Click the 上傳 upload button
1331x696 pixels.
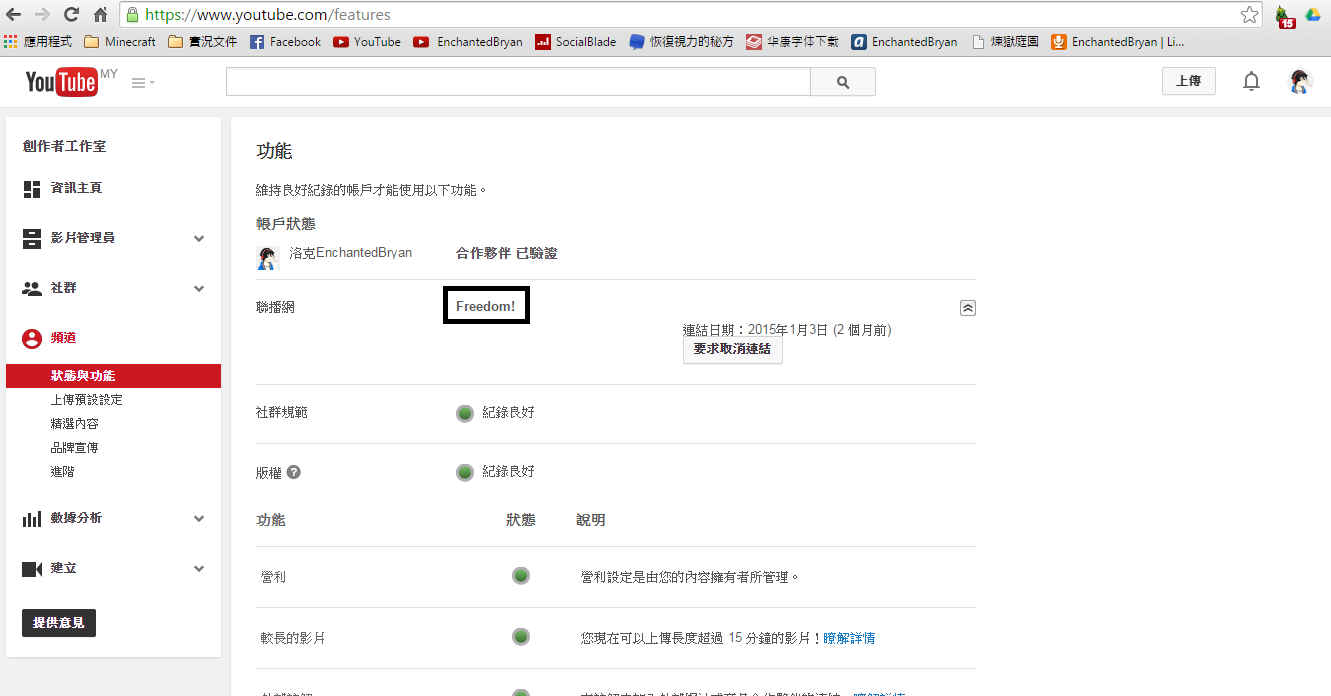1188,82
